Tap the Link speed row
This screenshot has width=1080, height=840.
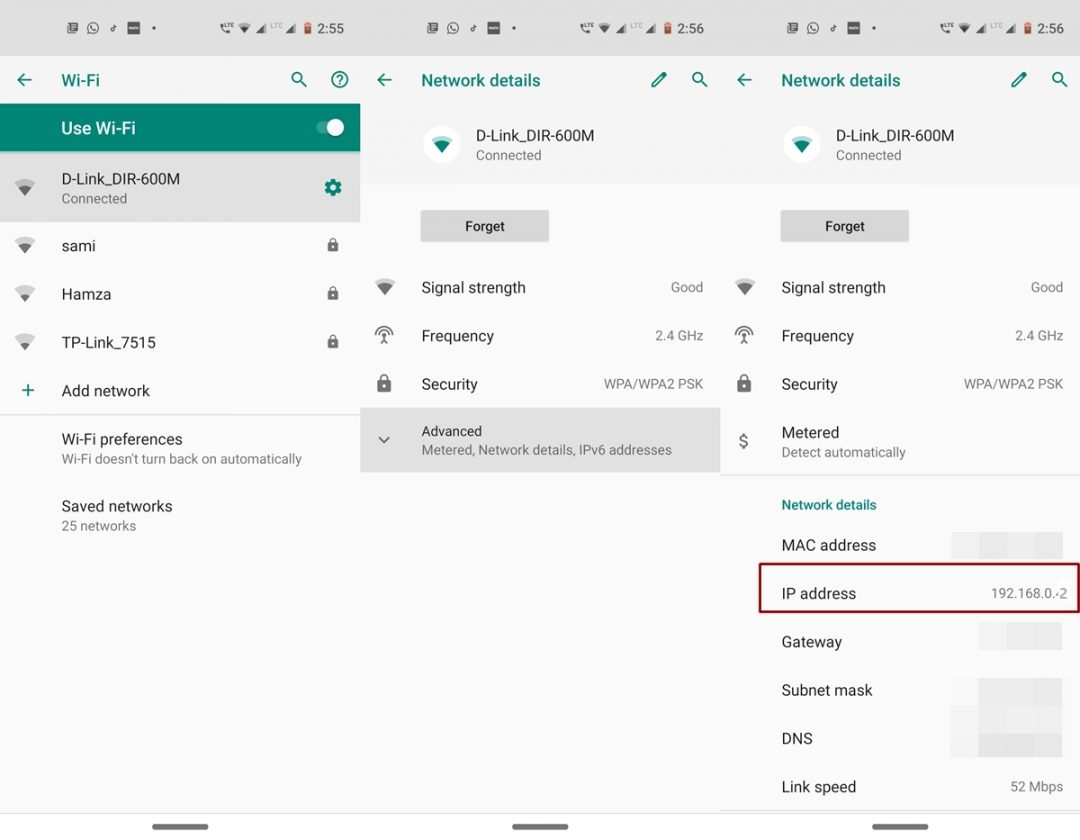pyautogui.click(x=900, y=787)
